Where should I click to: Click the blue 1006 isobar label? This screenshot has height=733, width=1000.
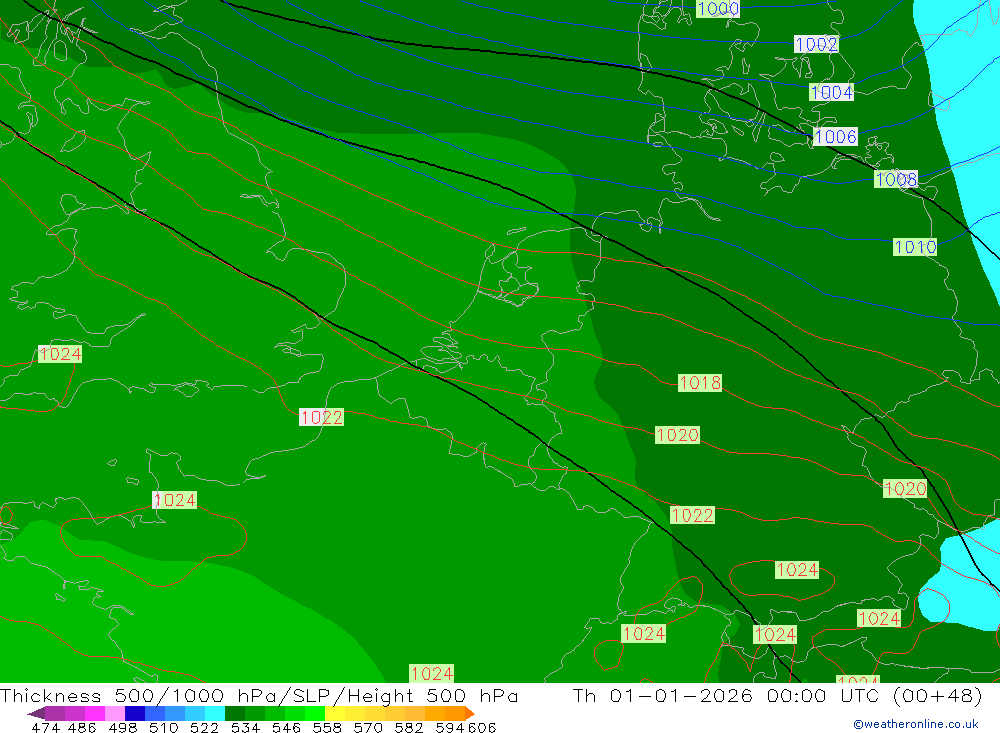pos(835,137)
